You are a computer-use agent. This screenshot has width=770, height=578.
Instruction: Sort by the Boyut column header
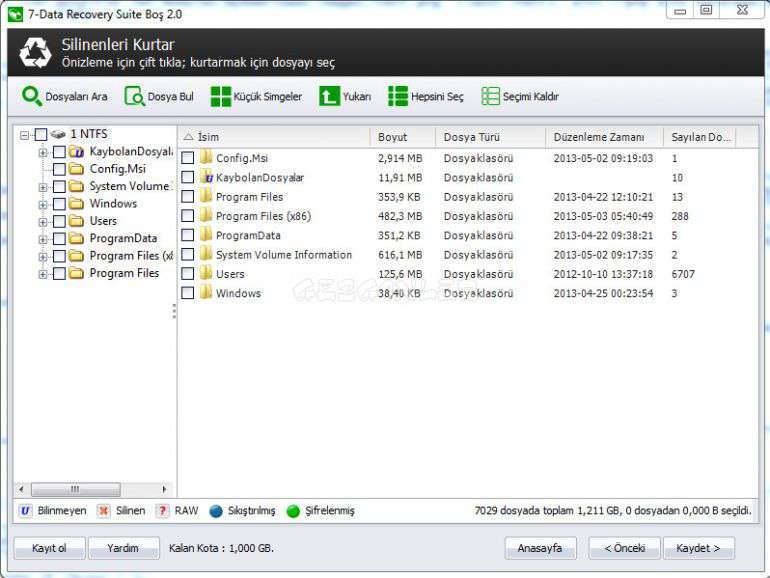tap(403, 137)
